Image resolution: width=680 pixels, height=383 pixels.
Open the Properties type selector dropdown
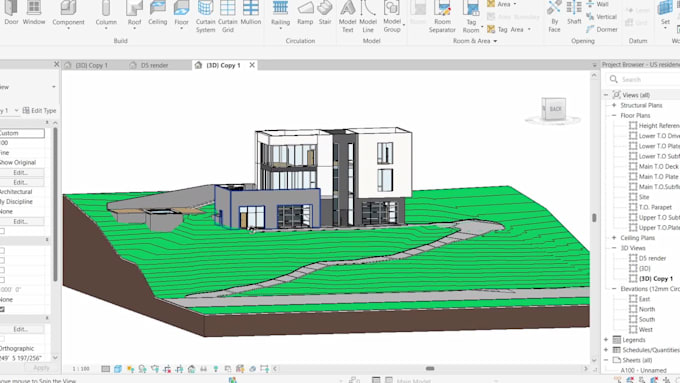pos(54,87)
